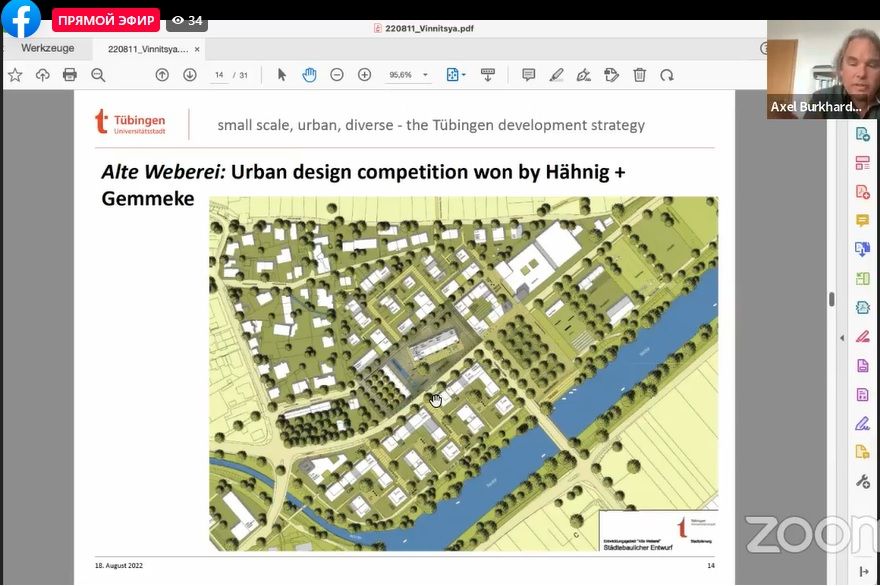
Task: Add a comment with speech bubble icon
Action: pos(529,75)
